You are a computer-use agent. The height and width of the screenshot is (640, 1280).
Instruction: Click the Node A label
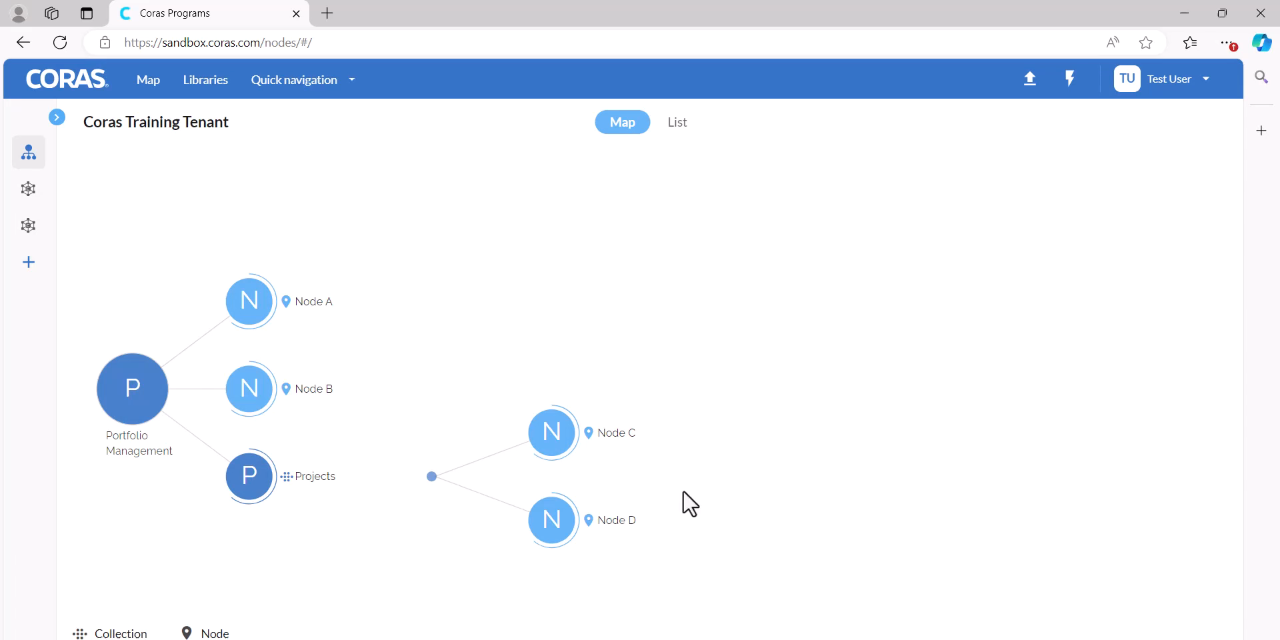point(313,301)
